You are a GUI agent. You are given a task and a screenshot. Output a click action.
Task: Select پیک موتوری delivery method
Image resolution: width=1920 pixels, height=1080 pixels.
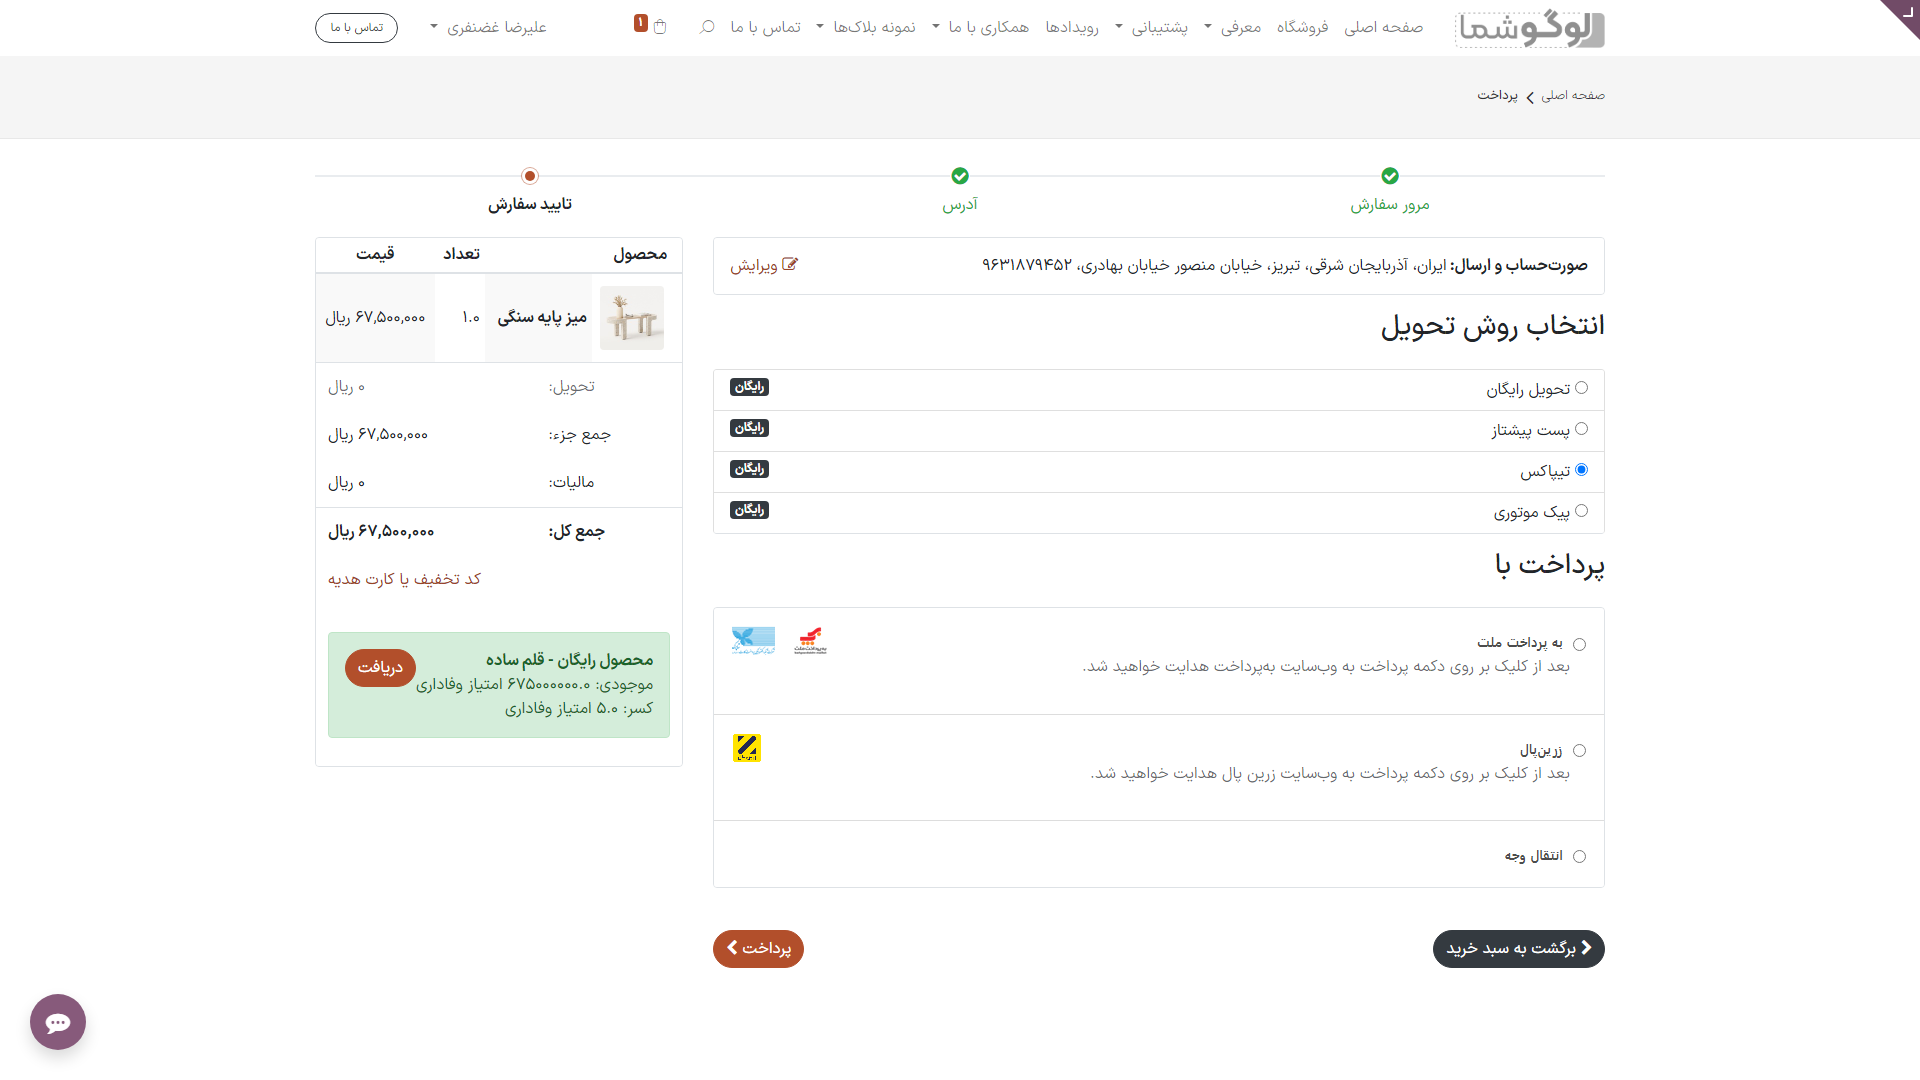[1581, 511]
